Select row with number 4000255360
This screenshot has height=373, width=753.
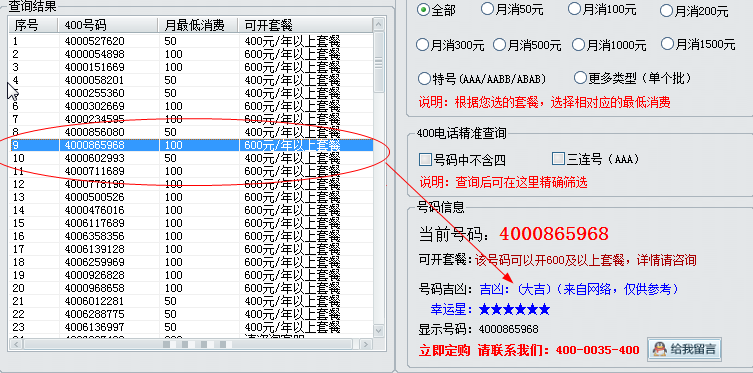tap(191, 93)
